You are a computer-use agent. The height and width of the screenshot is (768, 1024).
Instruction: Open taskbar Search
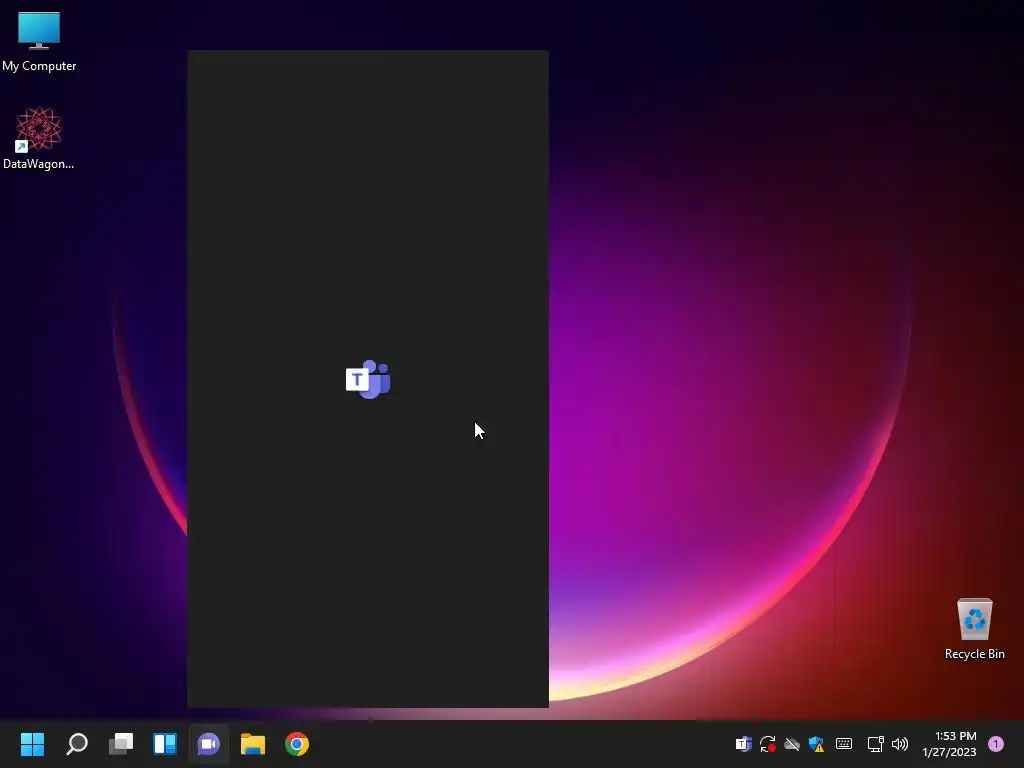[77, 744]
